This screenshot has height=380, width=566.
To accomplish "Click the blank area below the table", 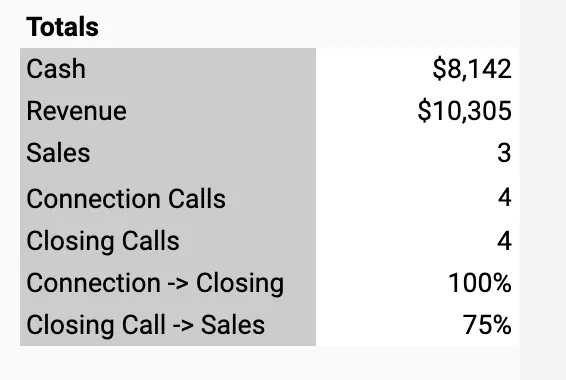I will 267,364.
